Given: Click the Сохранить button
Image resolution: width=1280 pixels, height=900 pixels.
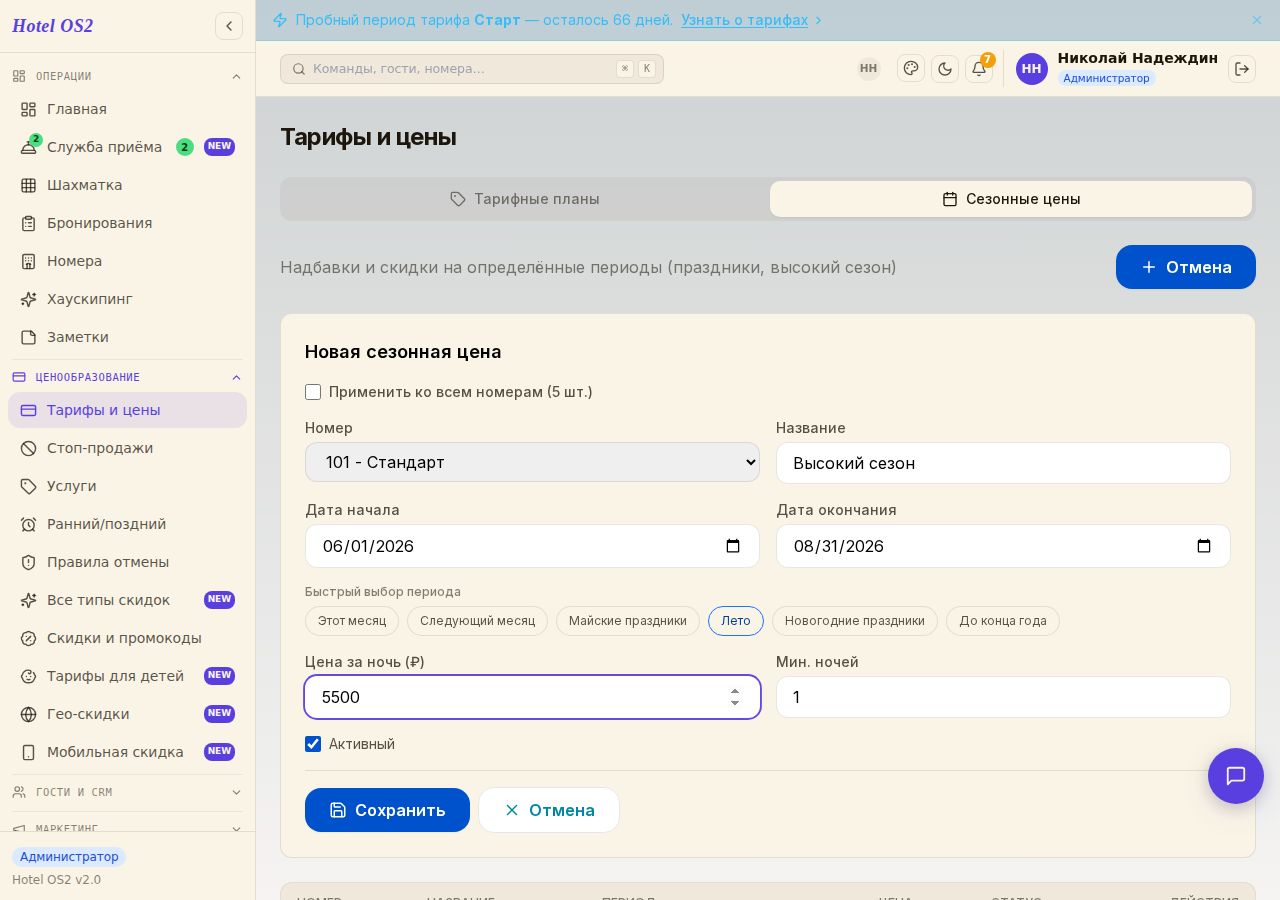Looking at the screenshot, I should [387, 810].
